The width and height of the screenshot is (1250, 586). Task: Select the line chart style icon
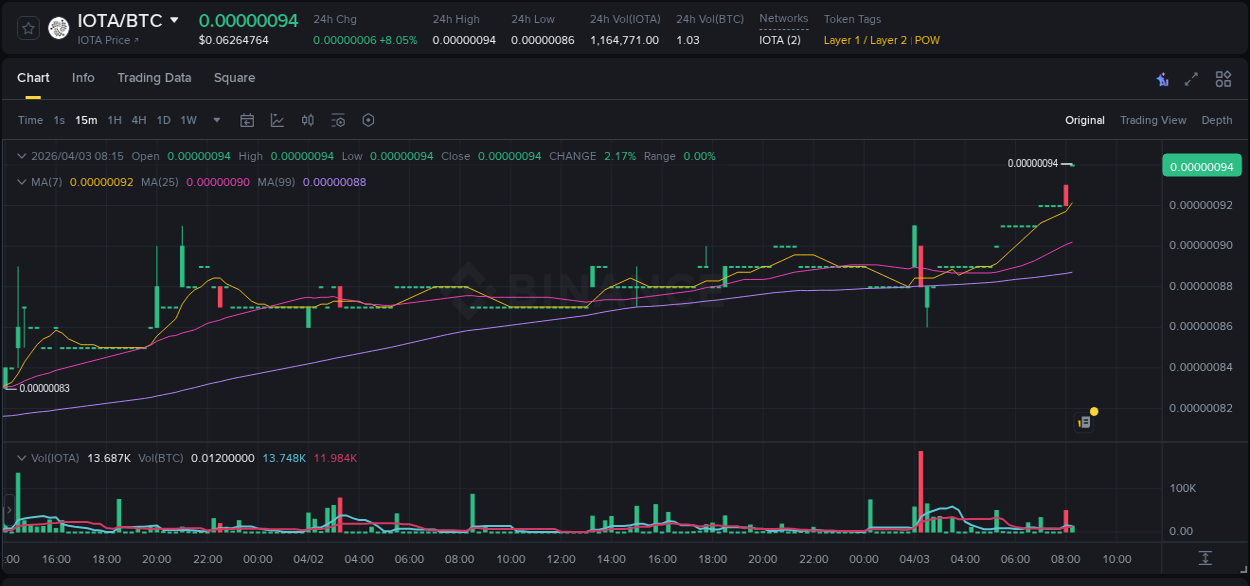point(277,120)
